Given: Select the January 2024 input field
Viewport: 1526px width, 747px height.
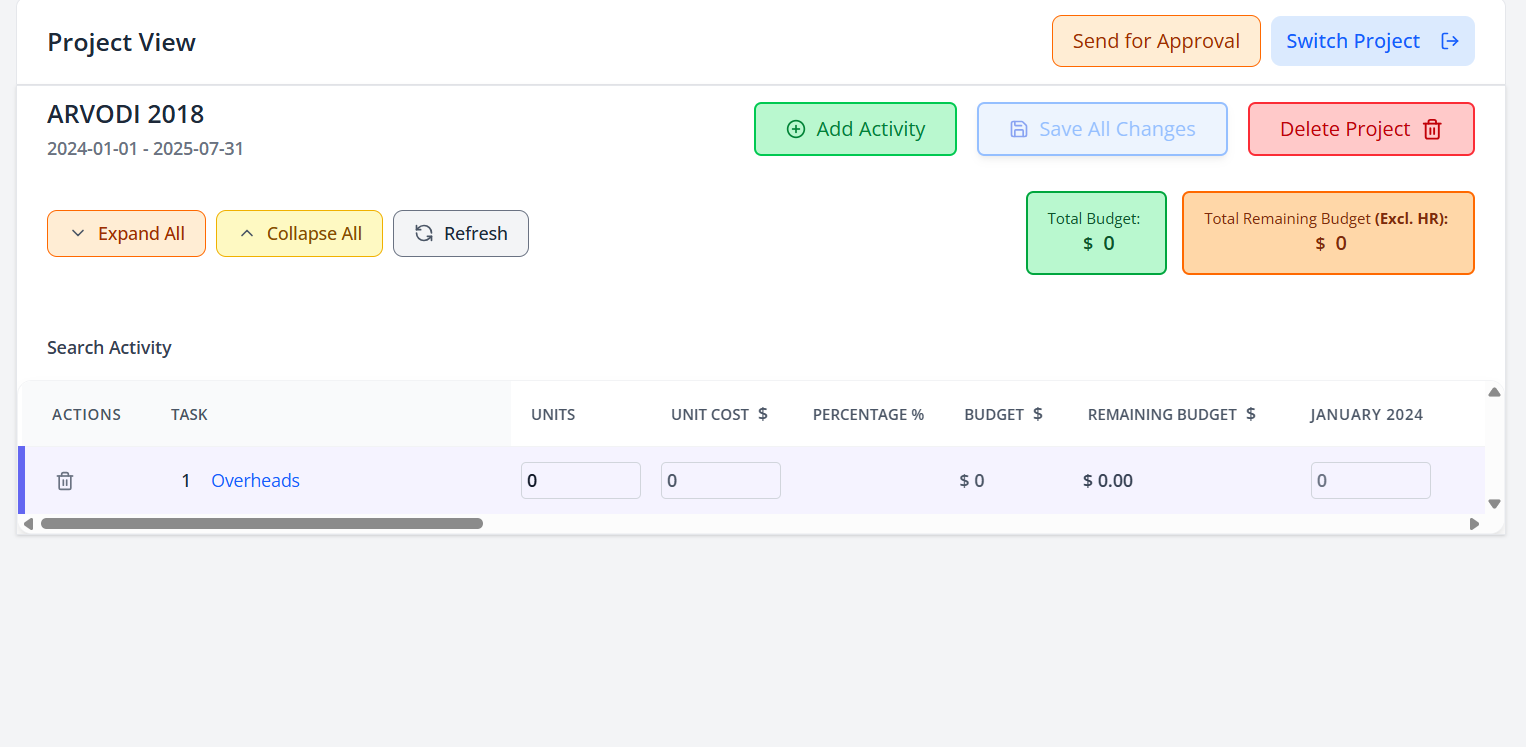Looking at the screenshot, I should 1370,481.
